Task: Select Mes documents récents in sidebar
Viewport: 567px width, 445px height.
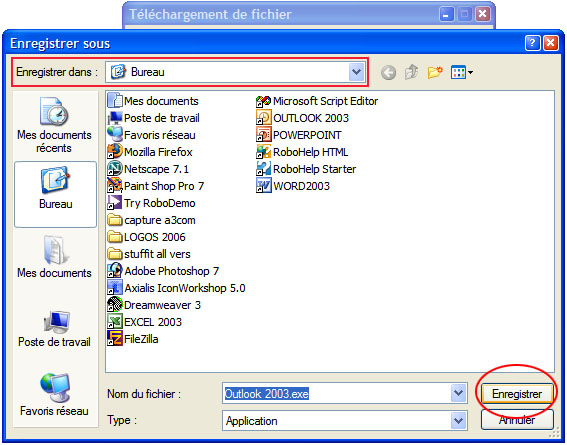Action: click(55, 125)
